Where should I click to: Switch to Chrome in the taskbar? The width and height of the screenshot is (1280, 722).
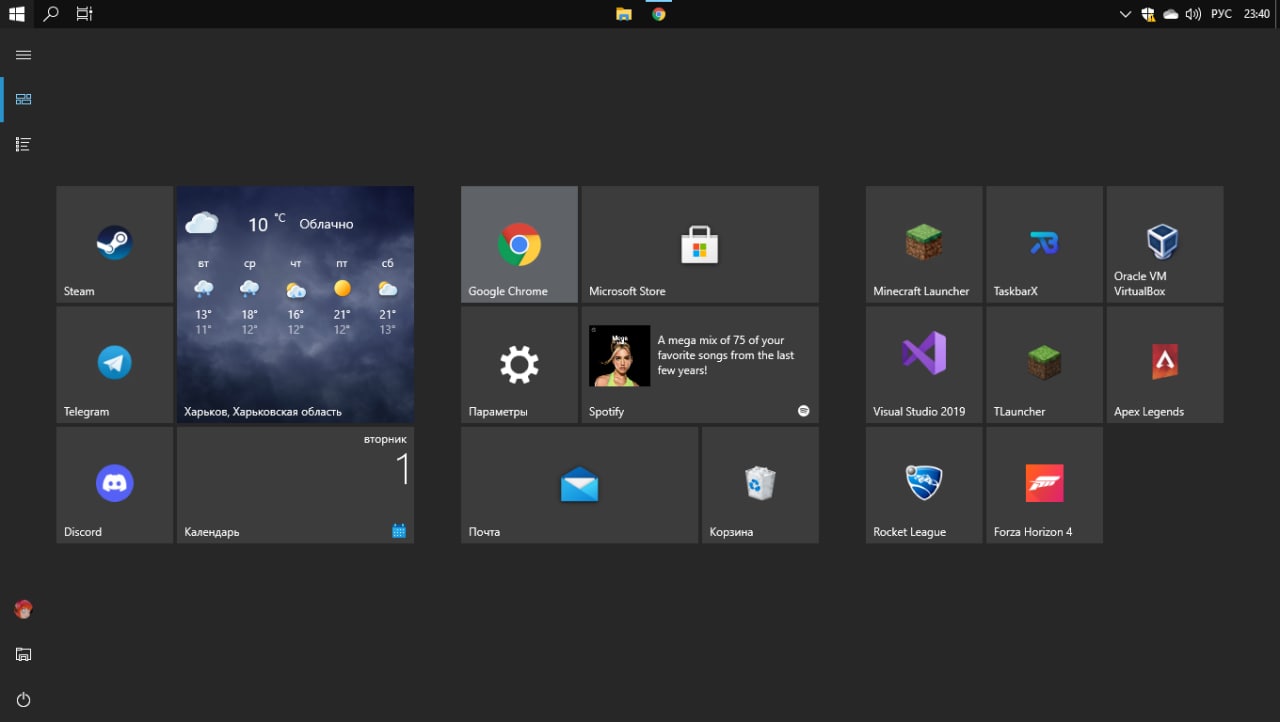point(658,14)
